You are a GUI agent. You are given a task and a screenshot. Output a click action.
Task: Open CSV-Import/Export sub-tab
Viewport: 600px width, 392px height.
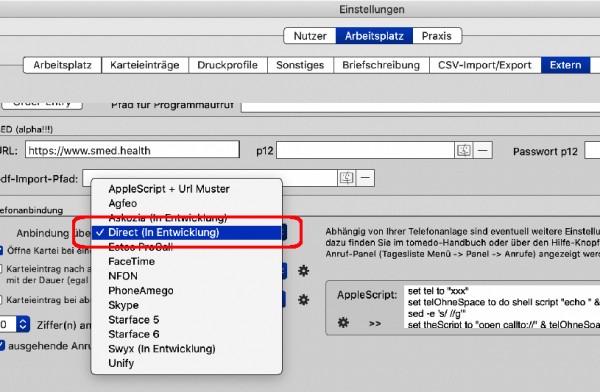point(485,65)
